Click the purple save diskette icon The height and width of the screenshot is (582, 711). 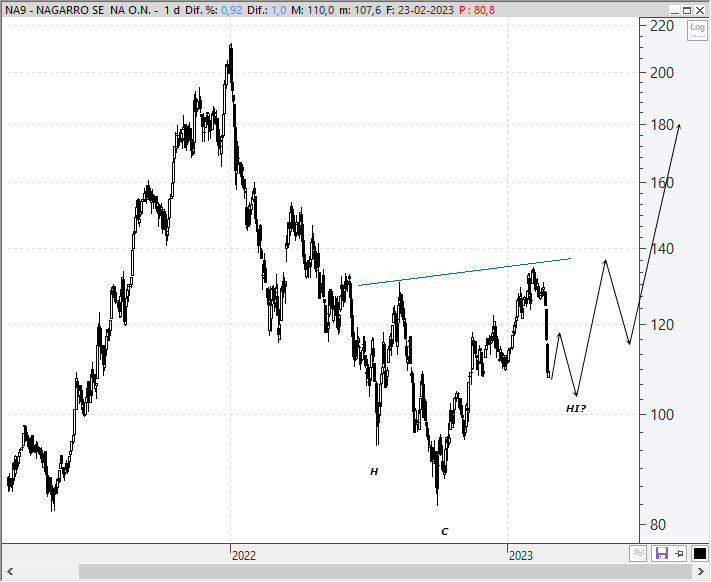point(661,553)
